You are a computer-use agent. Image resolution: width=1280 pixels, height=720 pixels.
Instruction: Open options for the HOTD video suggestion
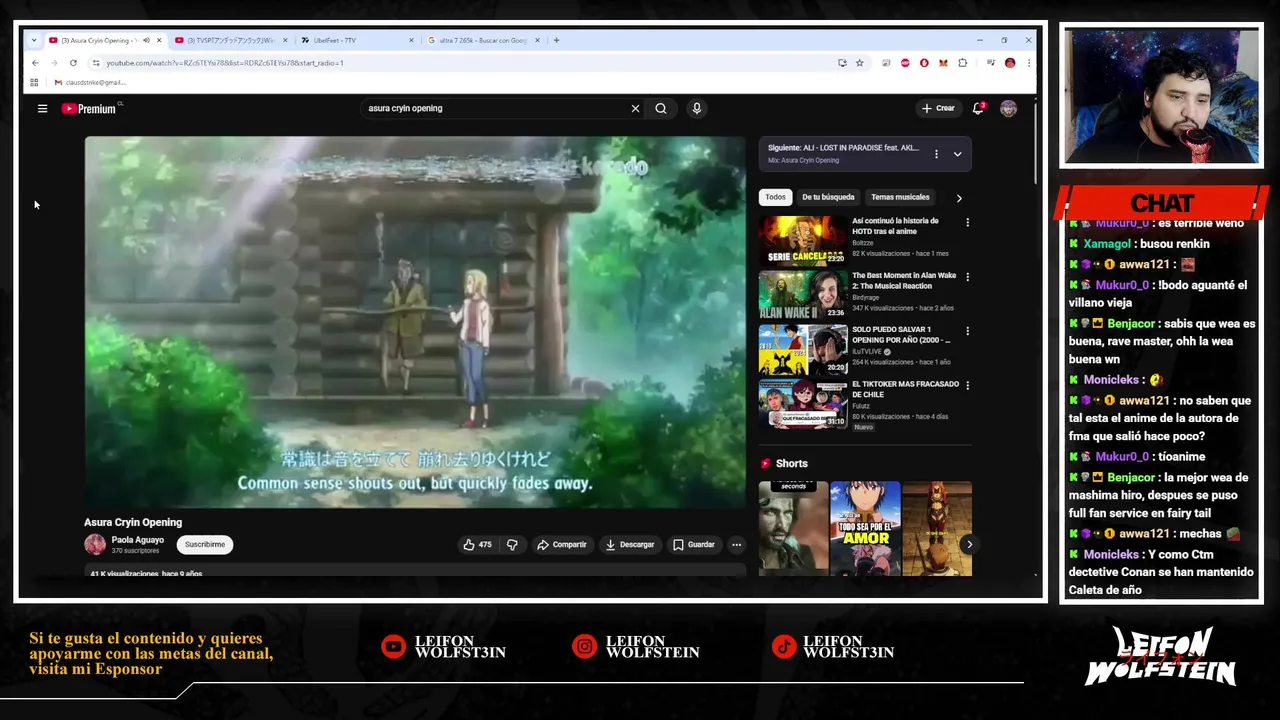tap(967, 222)
